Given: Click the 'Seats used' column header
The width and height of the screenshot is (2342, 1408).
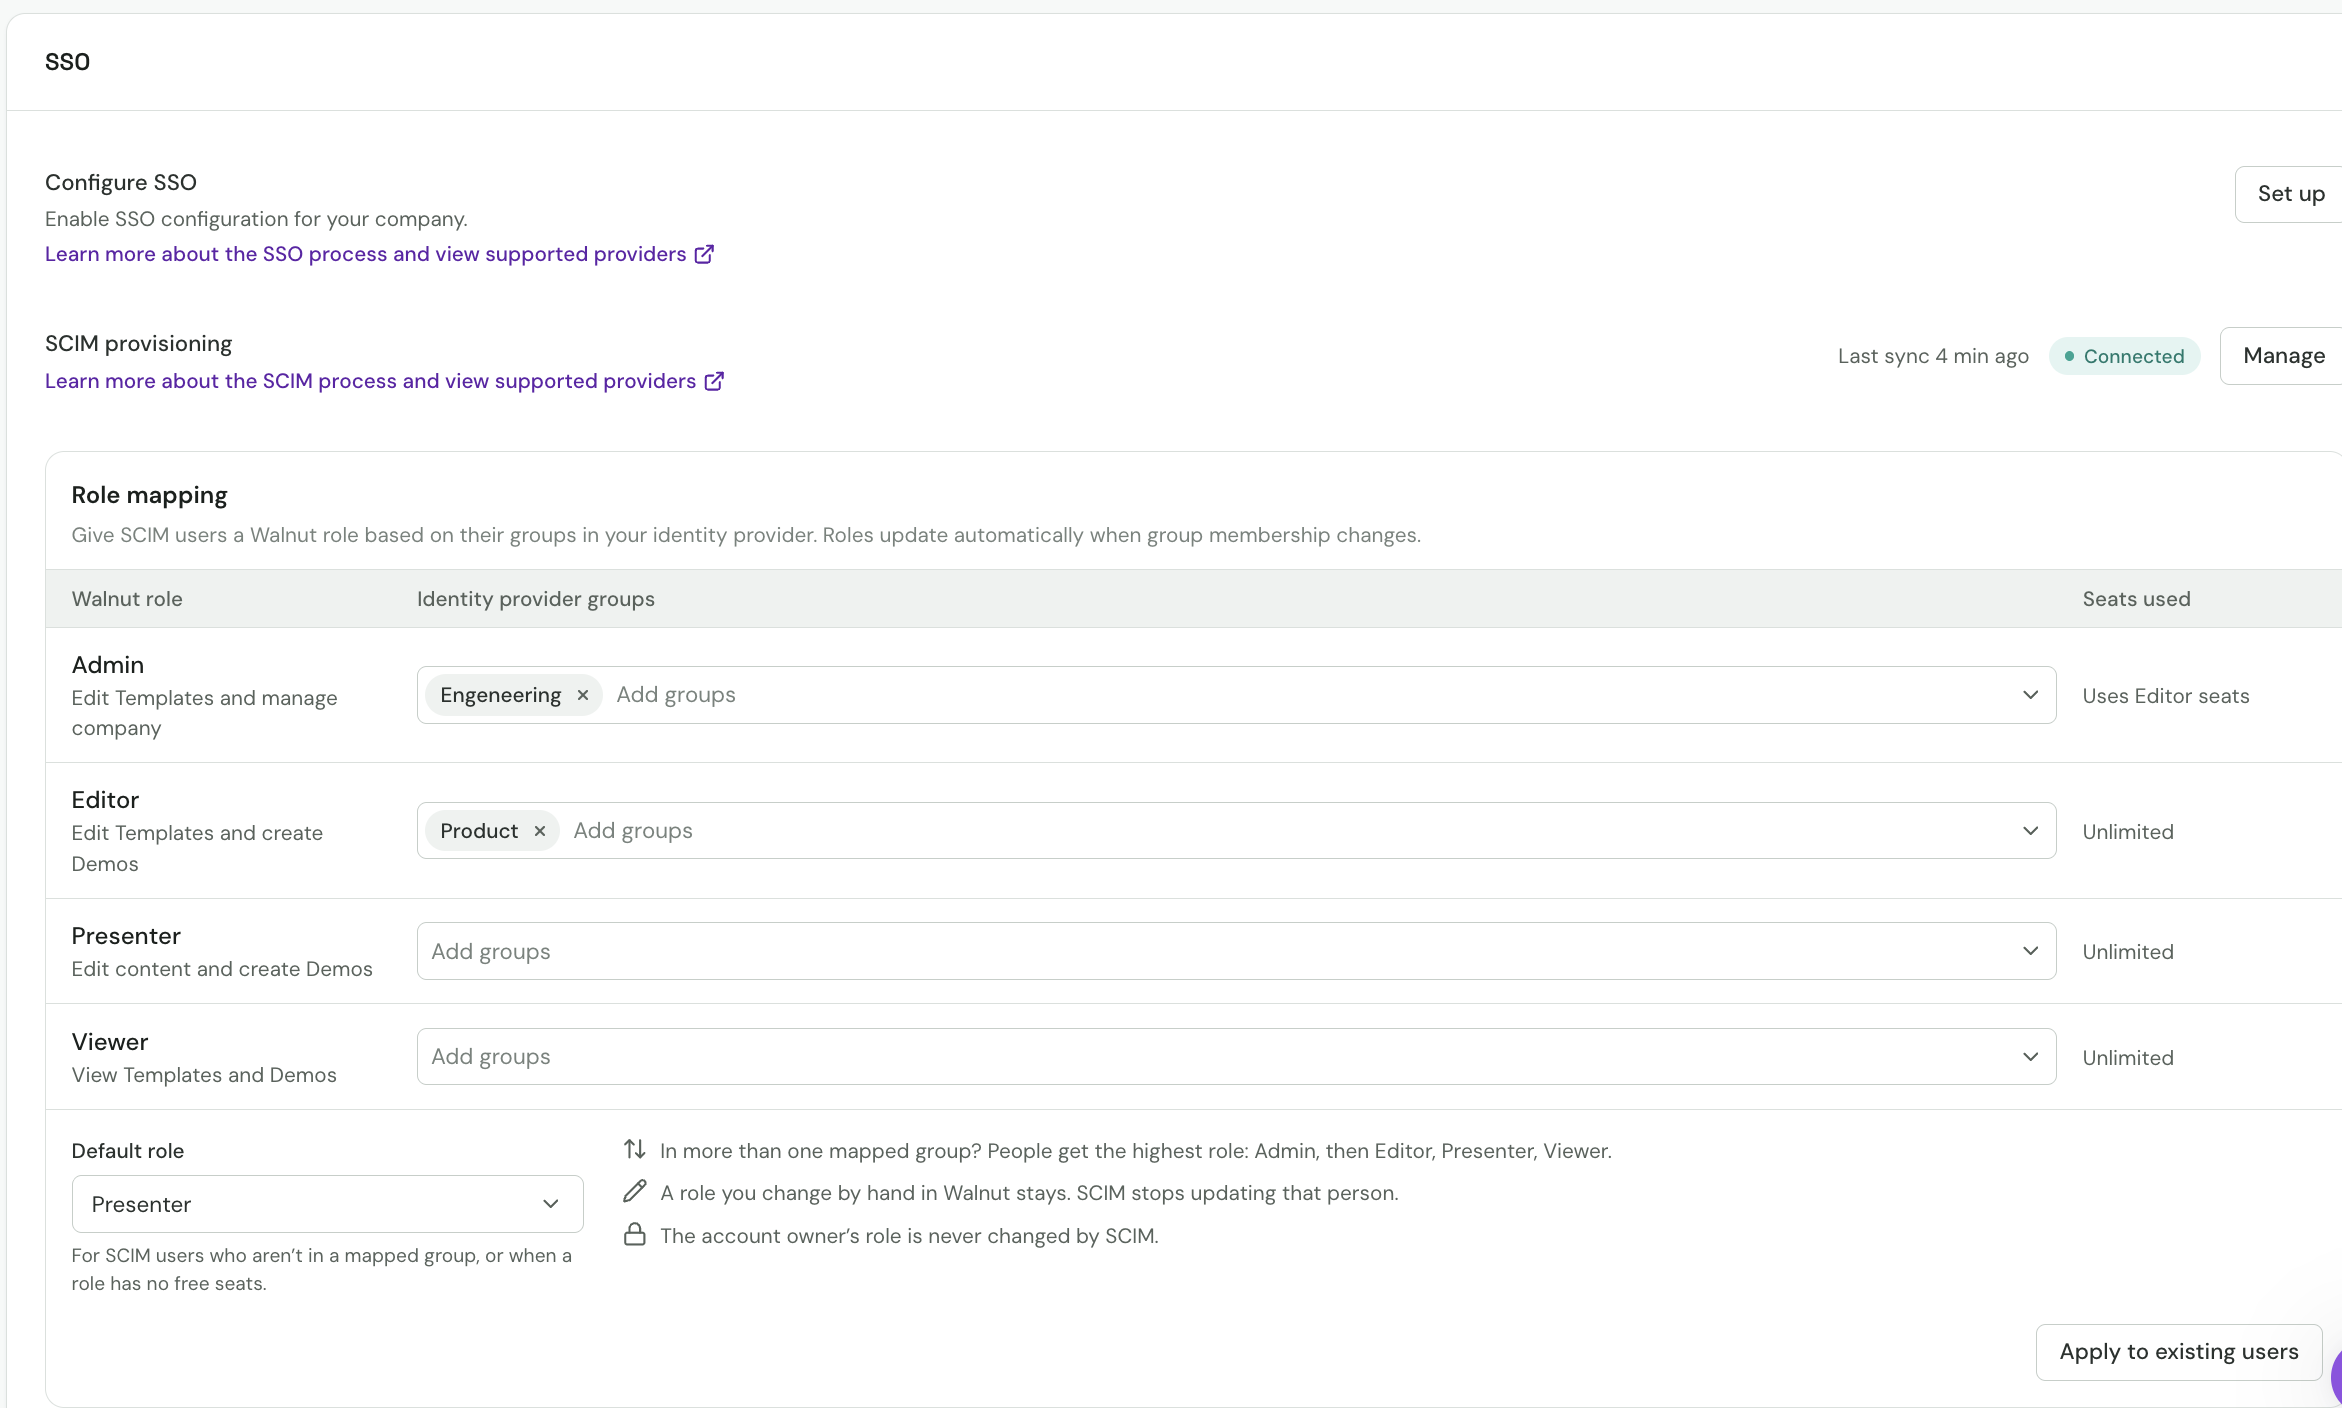Looking at the screenshot, I should [2136, 599].
